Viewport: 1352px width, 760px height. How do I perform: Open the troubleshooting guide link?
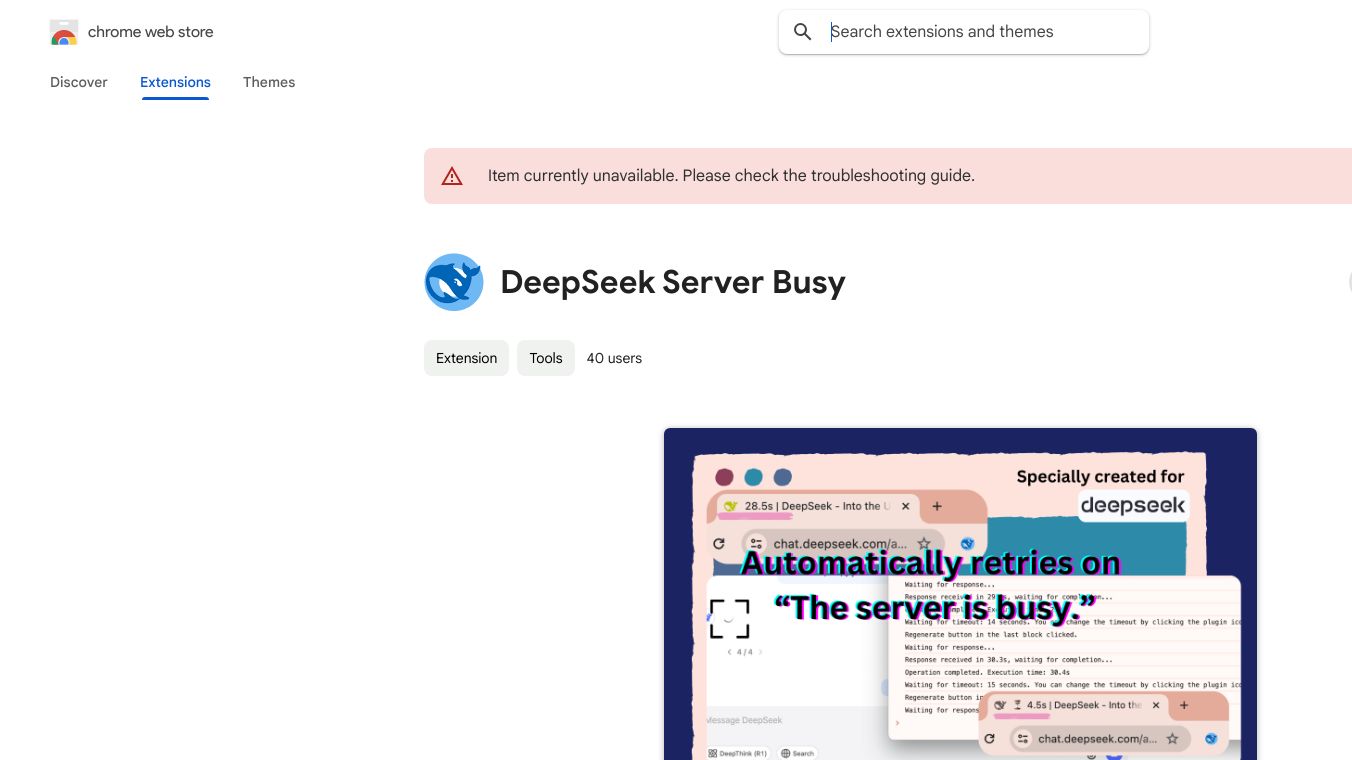coord(892,176)
